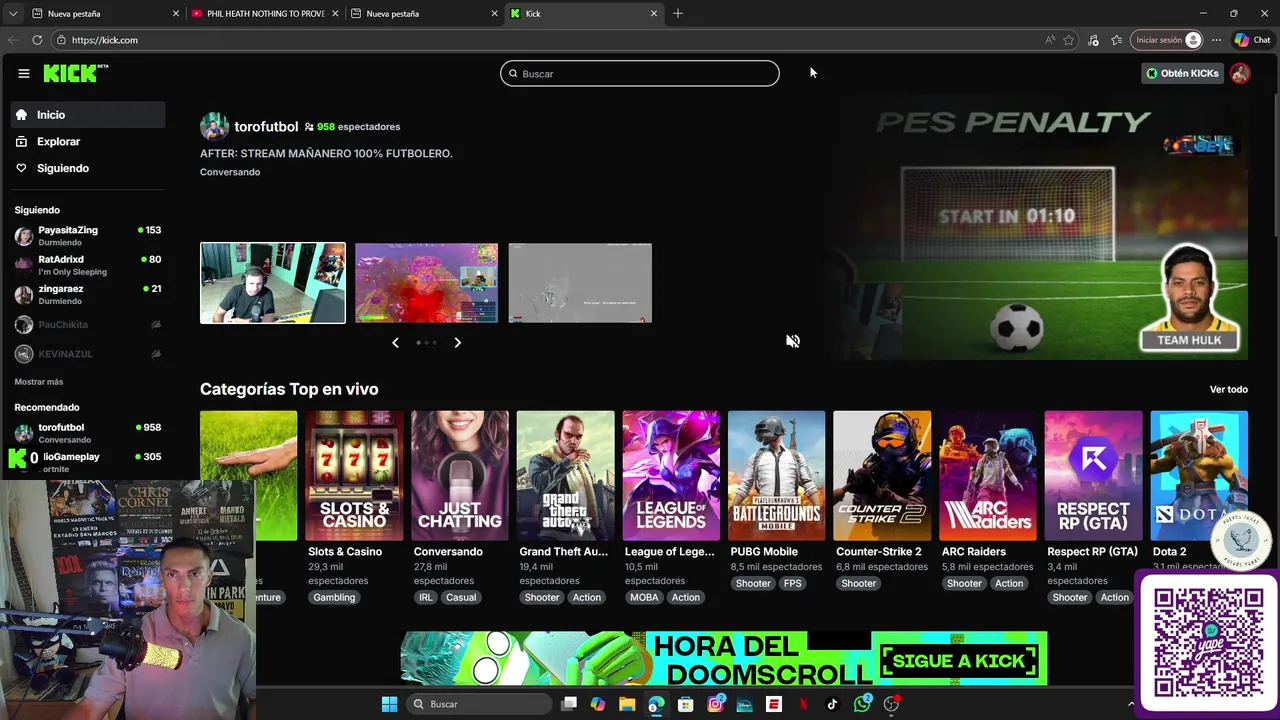Click the IRL tag under Conversando
The image size is (1280, 720).
426,598
